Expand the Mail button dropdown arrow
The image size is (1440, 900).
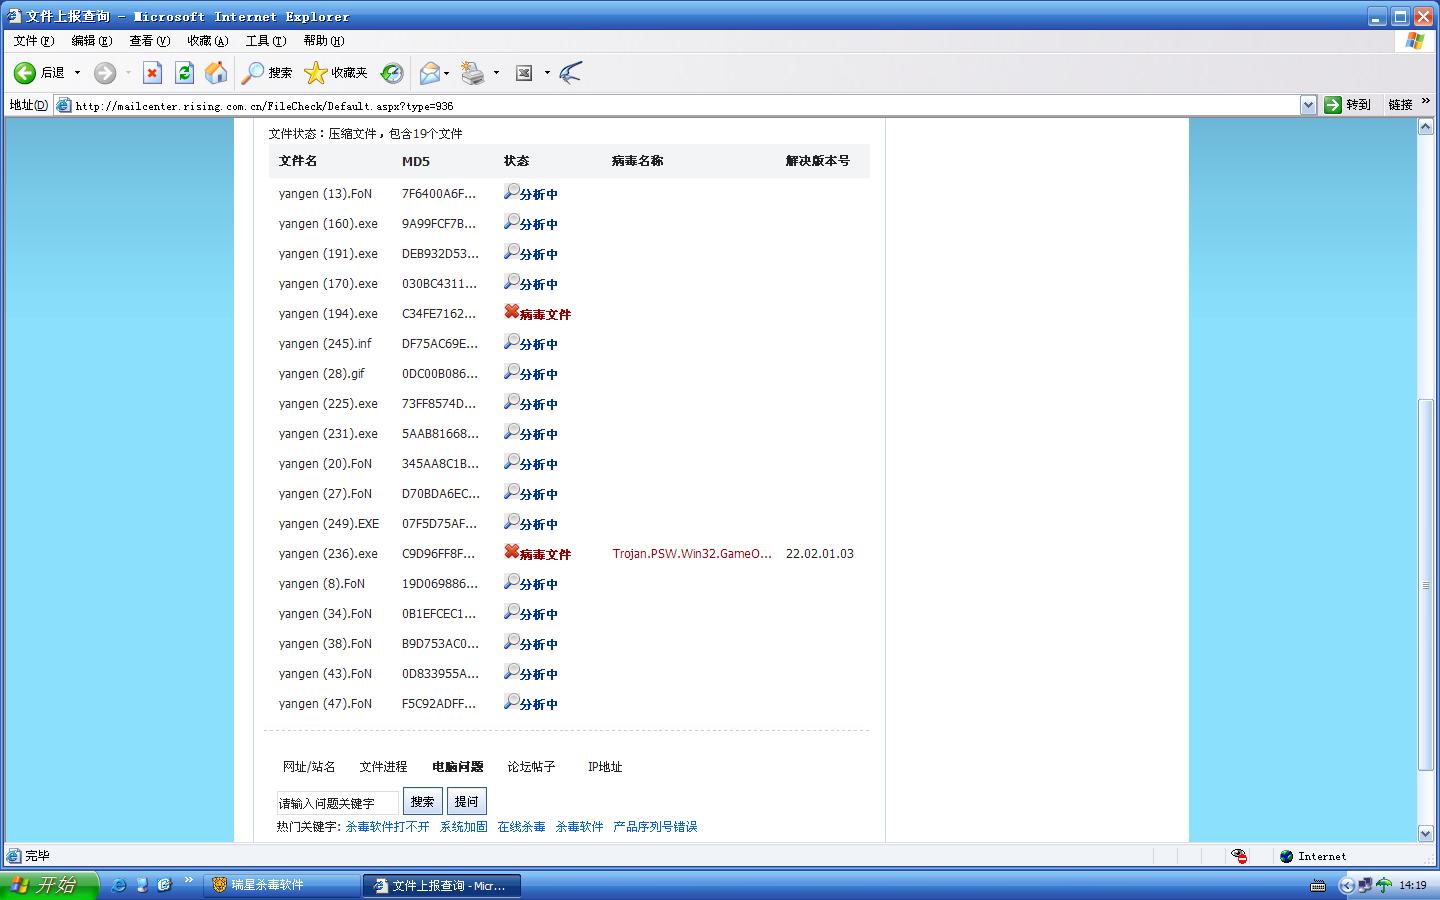pyautogui.click(x=446, y=73)
